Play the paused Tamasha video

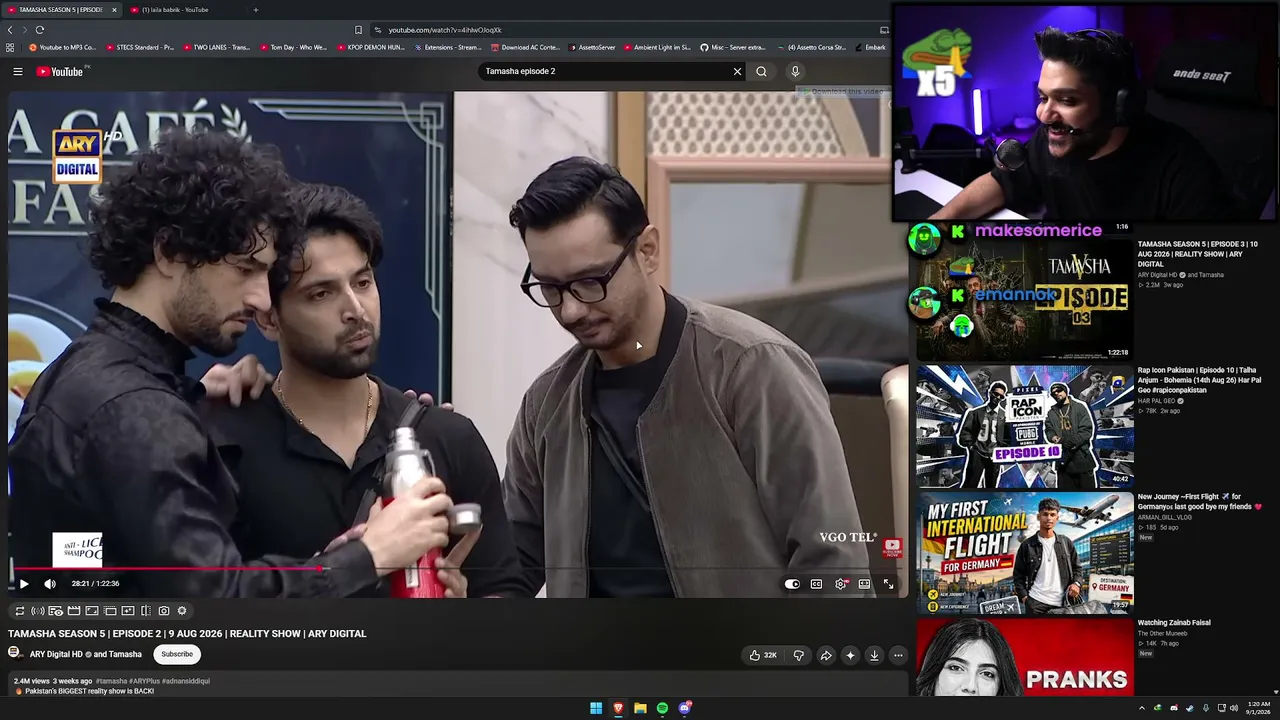click(x=24, y=584)
